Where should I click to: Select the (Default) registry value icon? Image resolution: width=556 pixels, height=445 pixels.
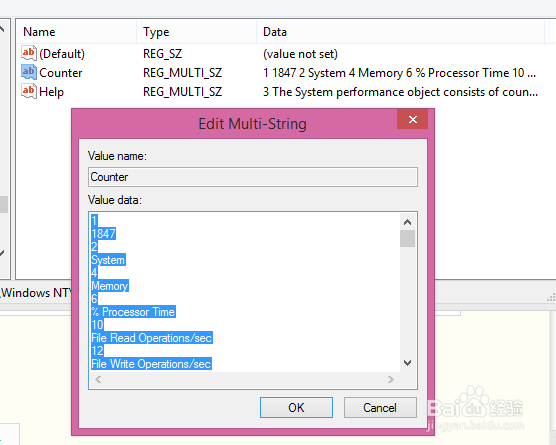(29, 53)
